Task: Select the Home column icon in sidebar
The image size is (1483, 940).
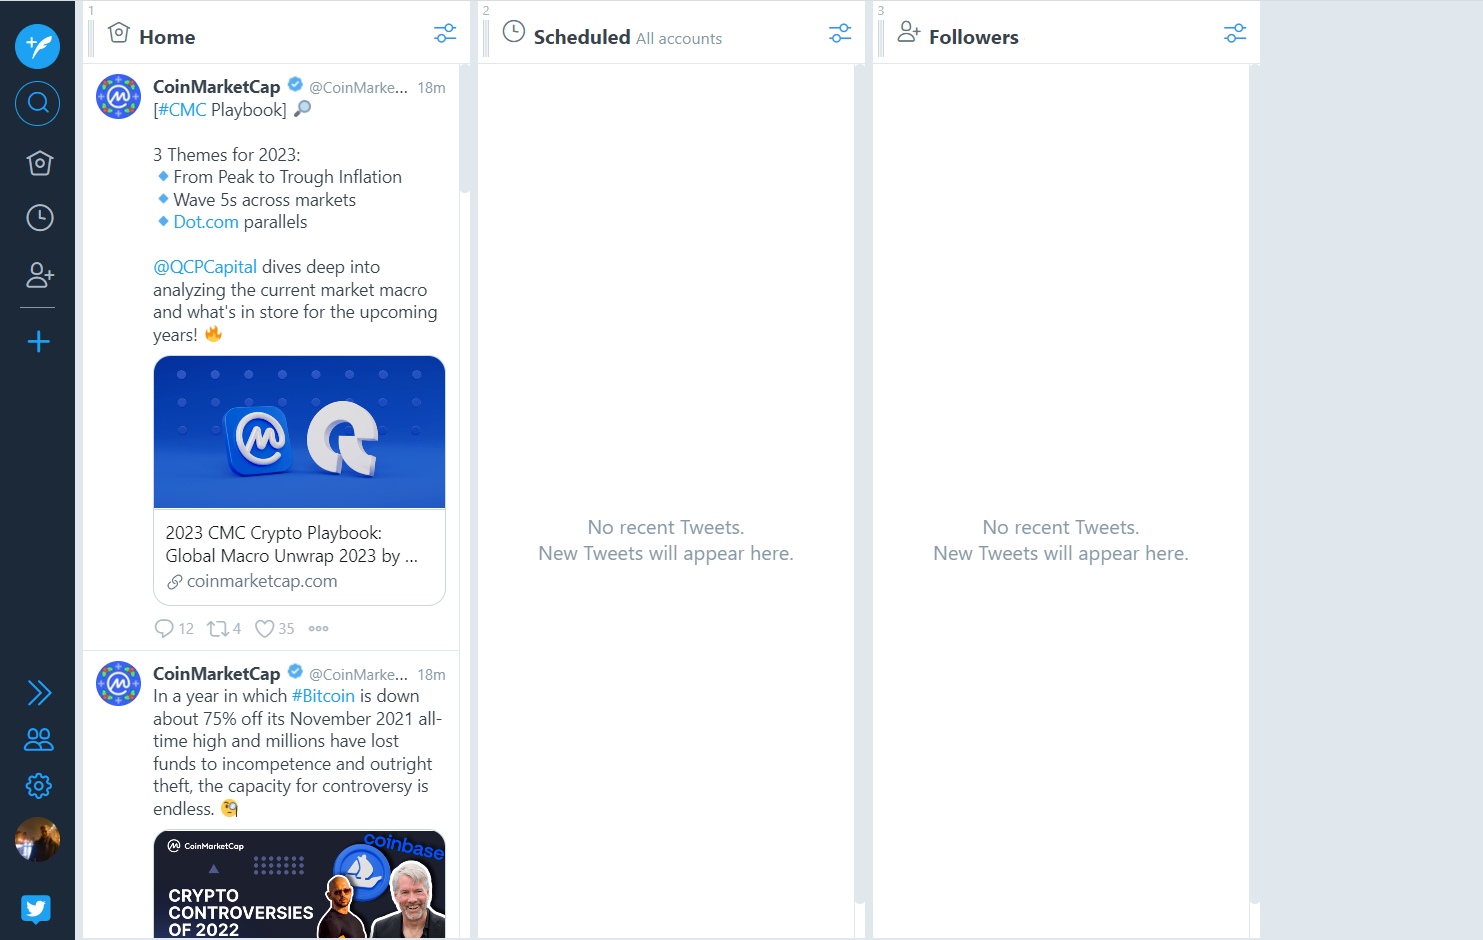Action: click(x=39, y=163)
